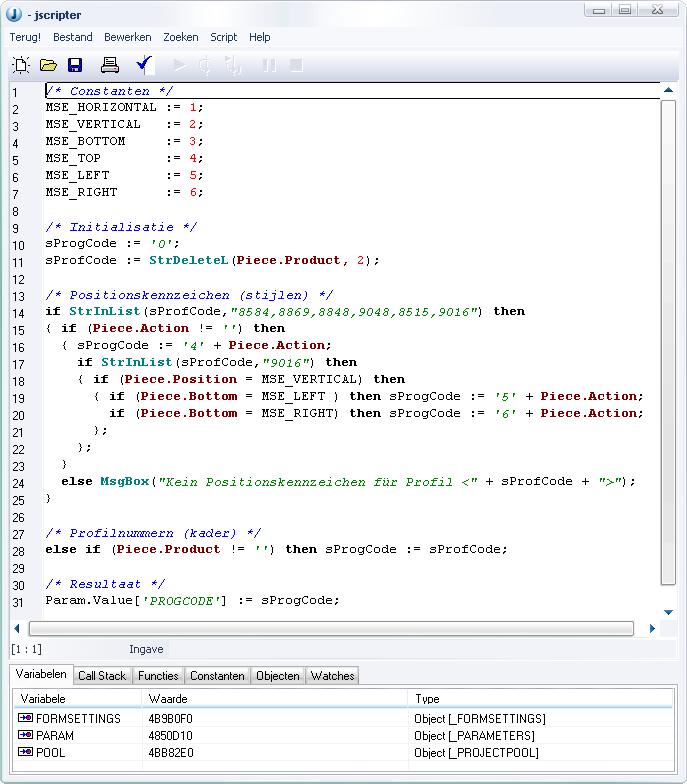Open a script file with the folder icon

48,65
